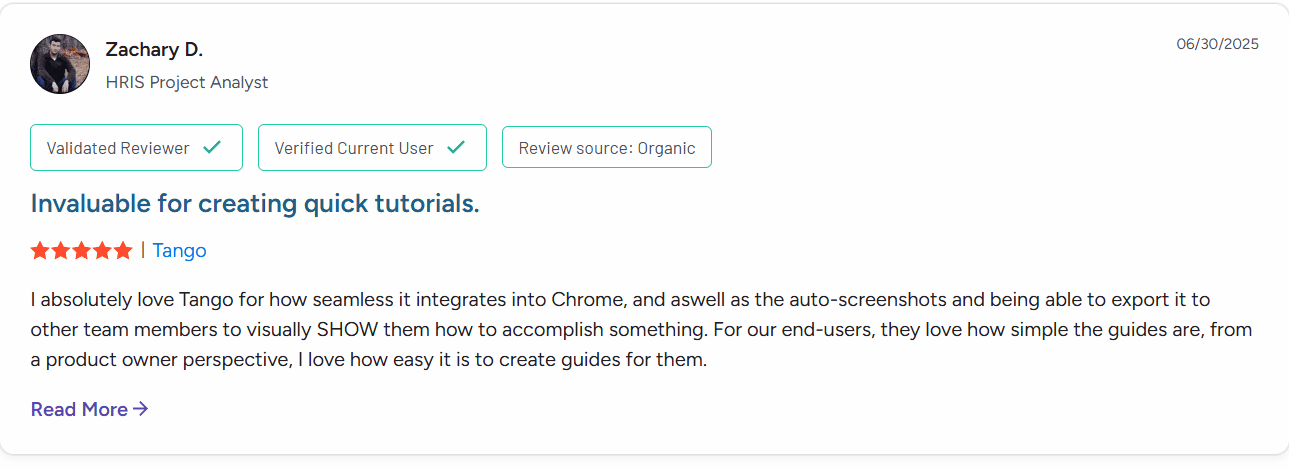This screenshot has height=470, width=1289.
Task: Expand the review via Read More link
Action: pyautogui.click(x=79, y=409)
